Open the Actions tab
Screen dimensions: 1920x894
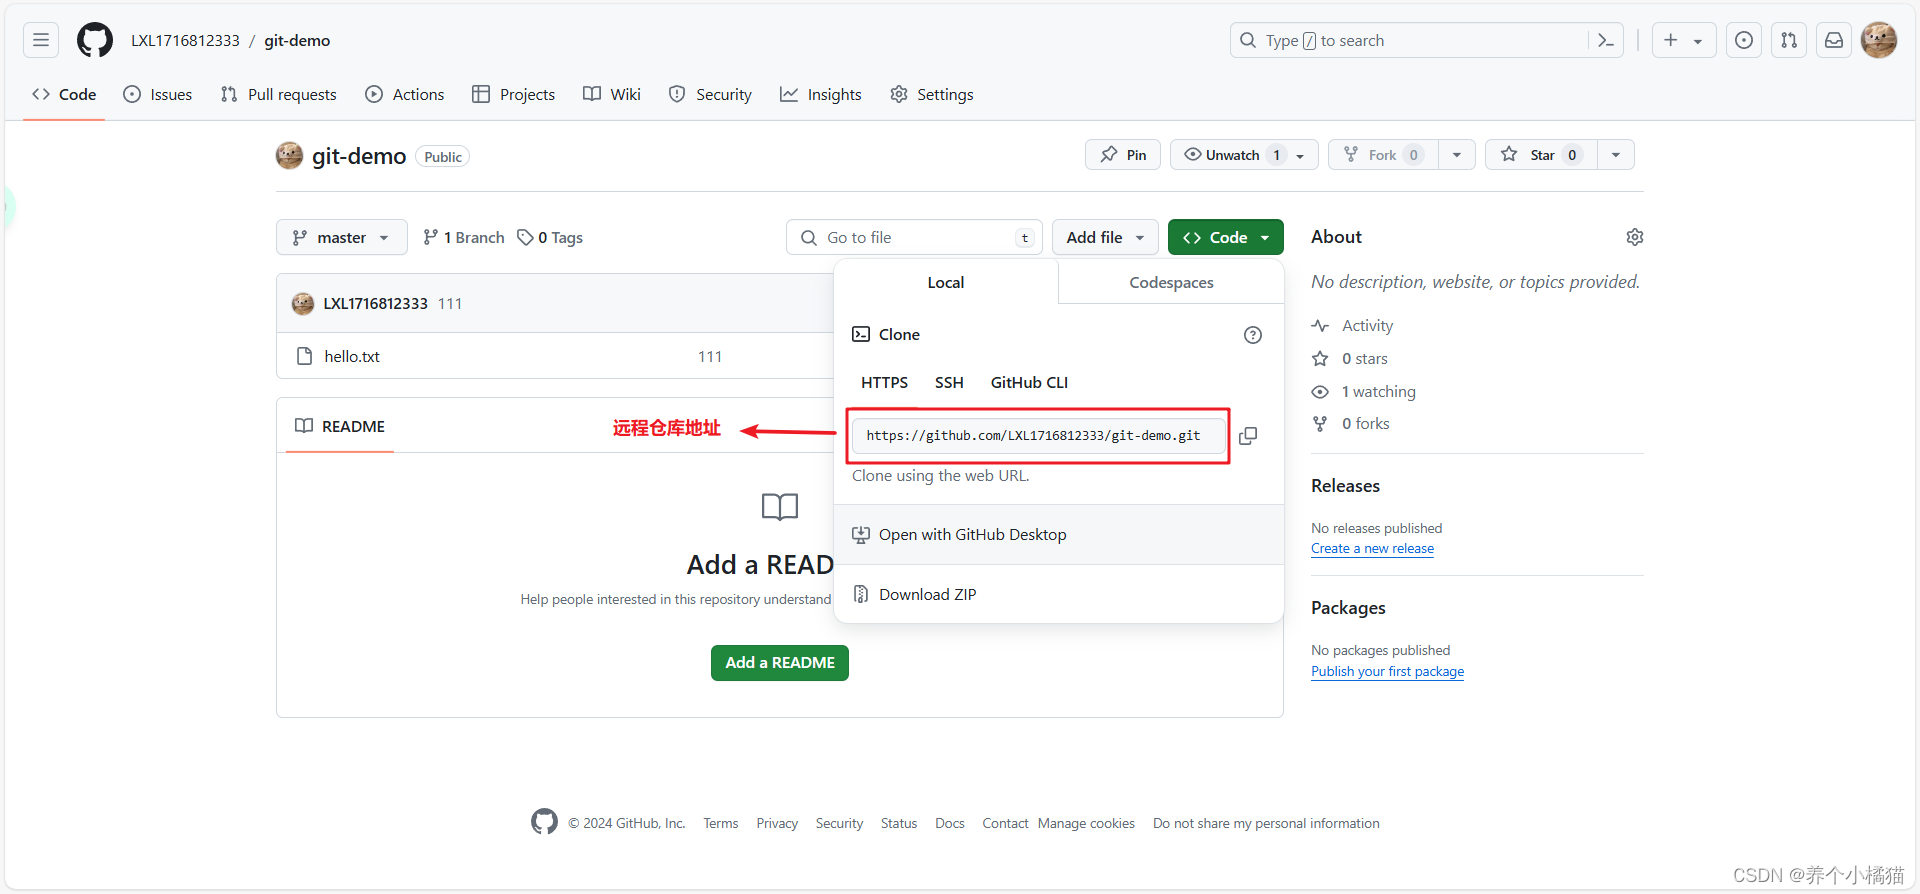coord(405,94)
